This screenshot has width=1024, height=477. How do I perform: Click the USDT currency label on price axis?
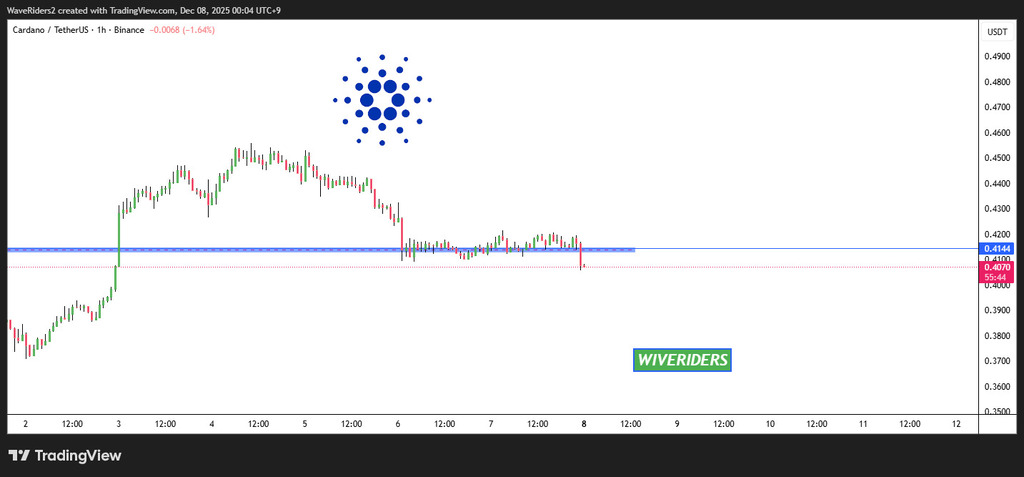pos(996,32)
